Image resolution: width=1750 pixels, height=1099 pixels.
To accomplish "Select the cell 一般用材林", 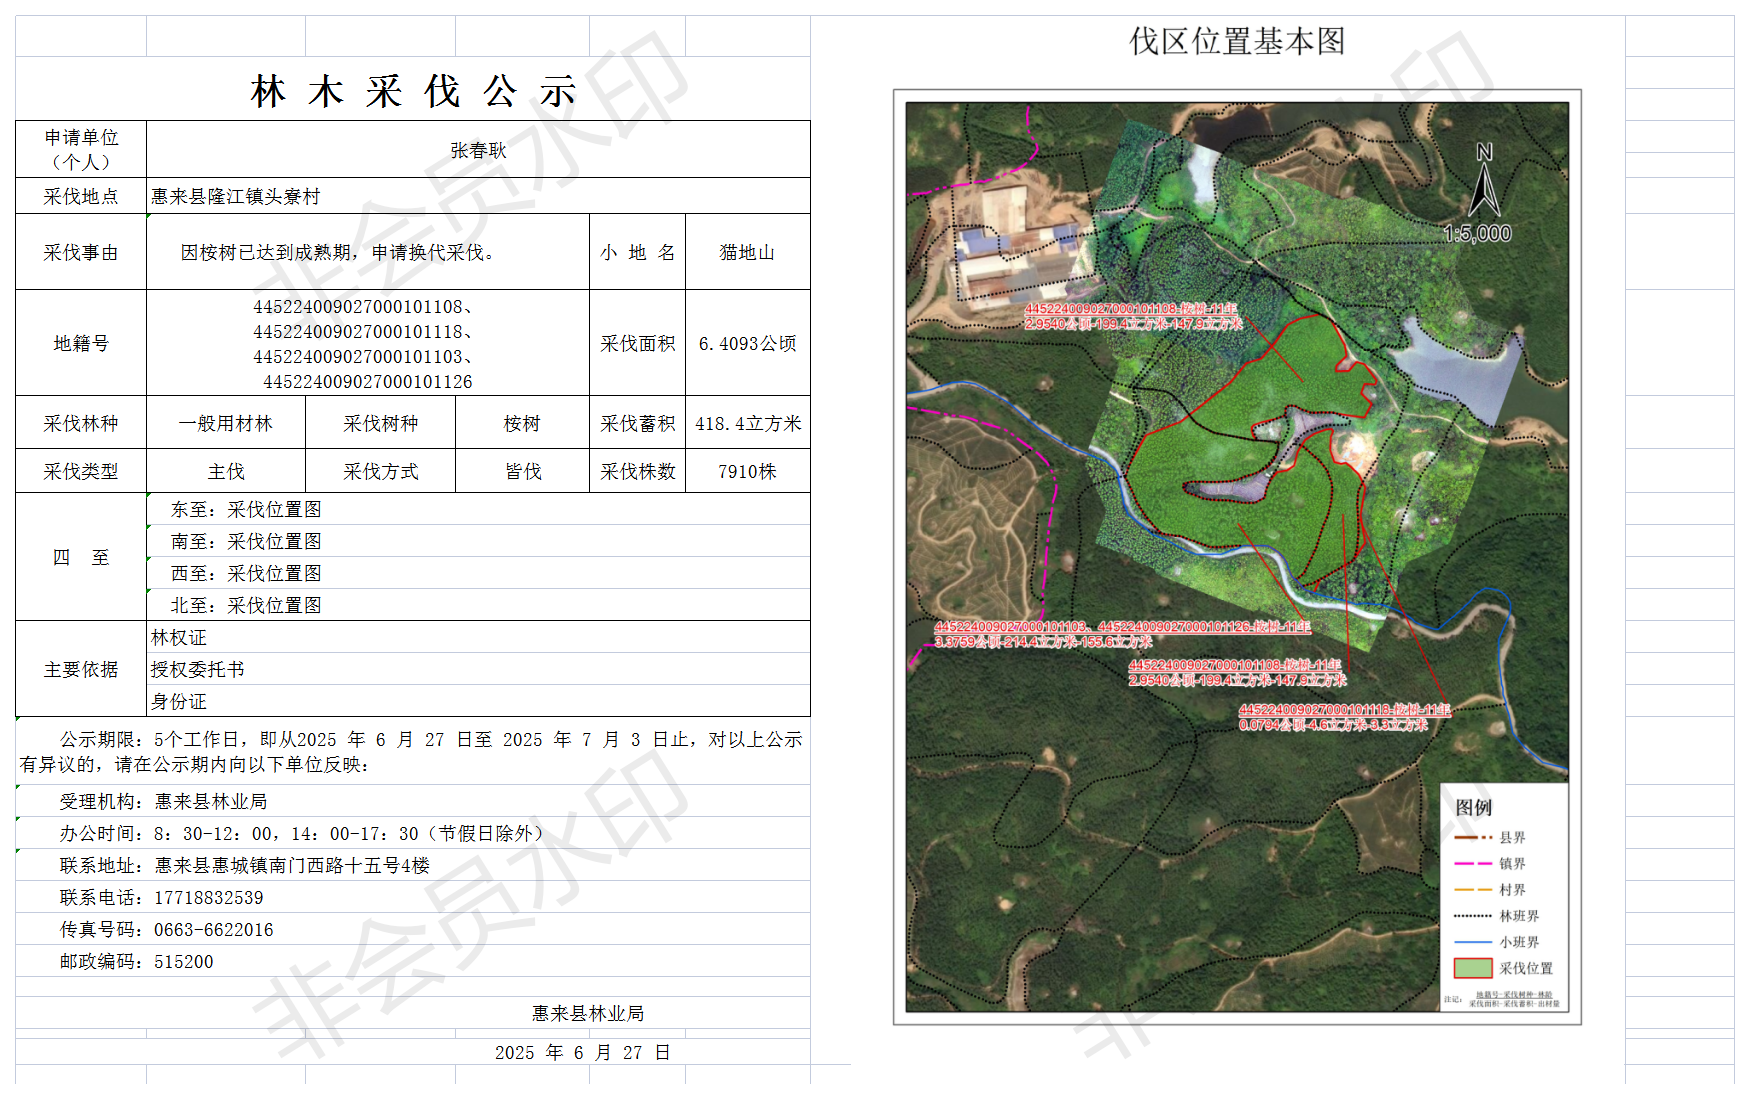I will [226, 423].
